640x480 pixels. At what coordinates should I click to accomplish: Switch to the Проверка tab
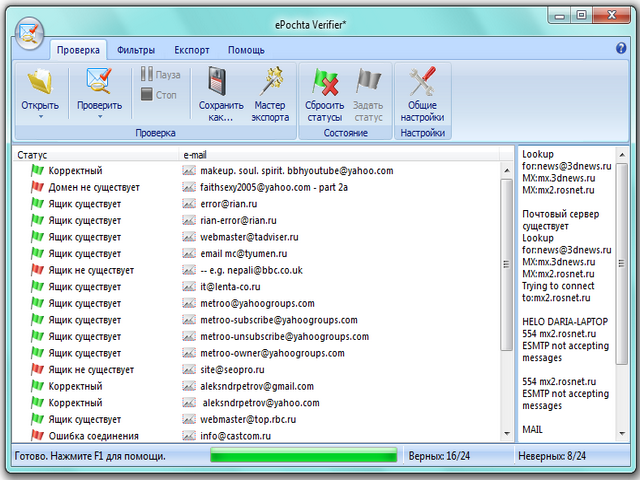pos(78,50)
